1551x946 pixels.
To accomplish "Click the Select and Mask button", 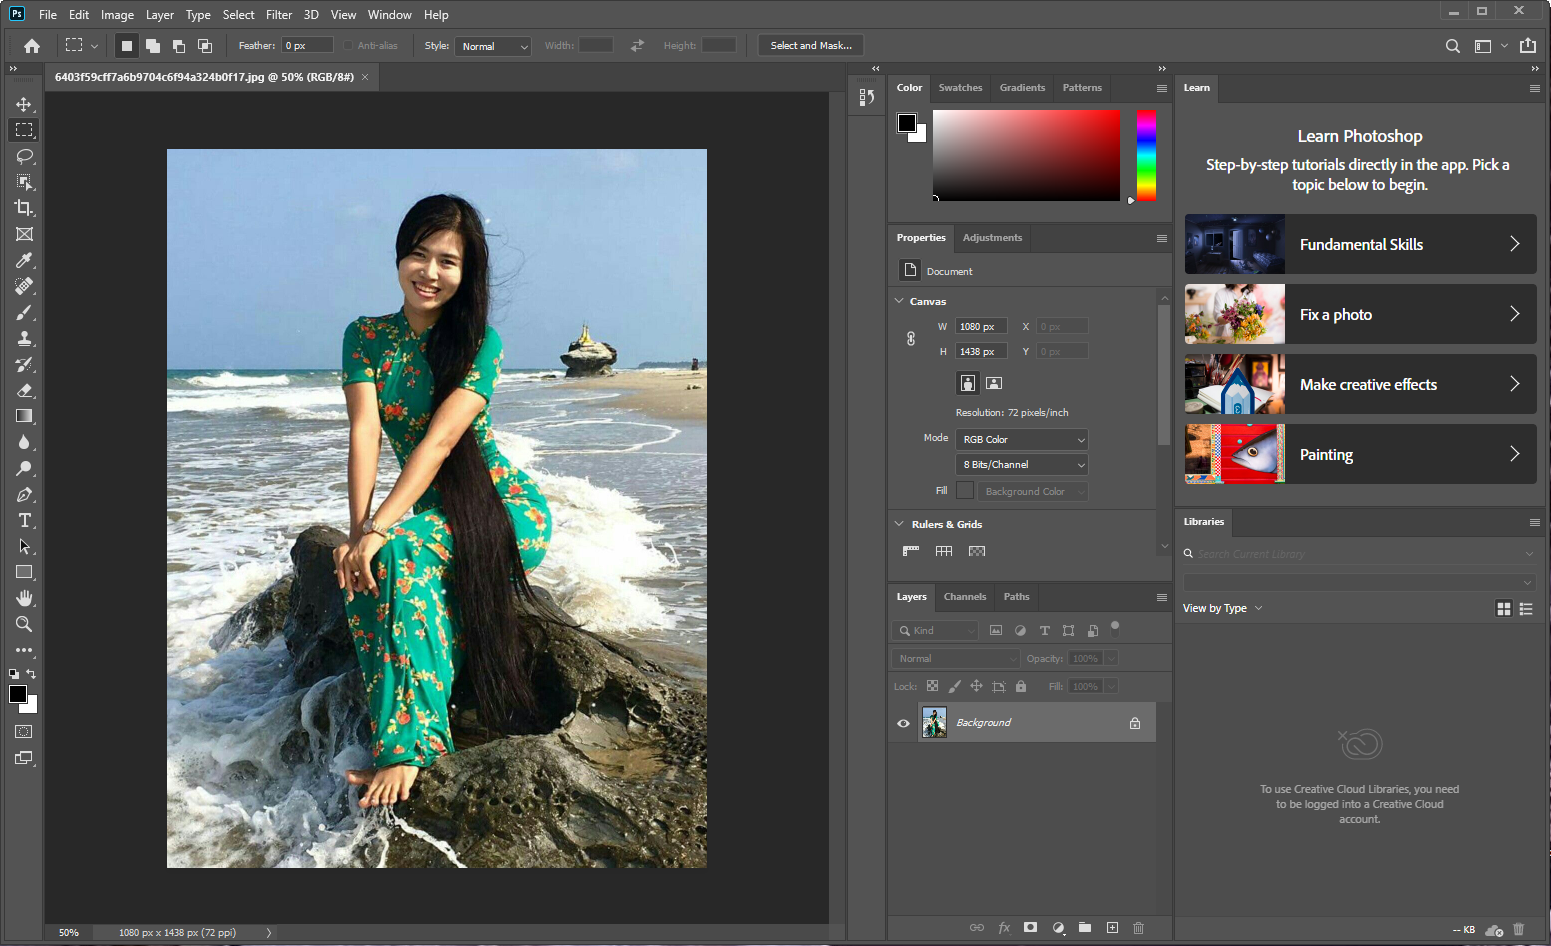I will (x=810, y=45).
